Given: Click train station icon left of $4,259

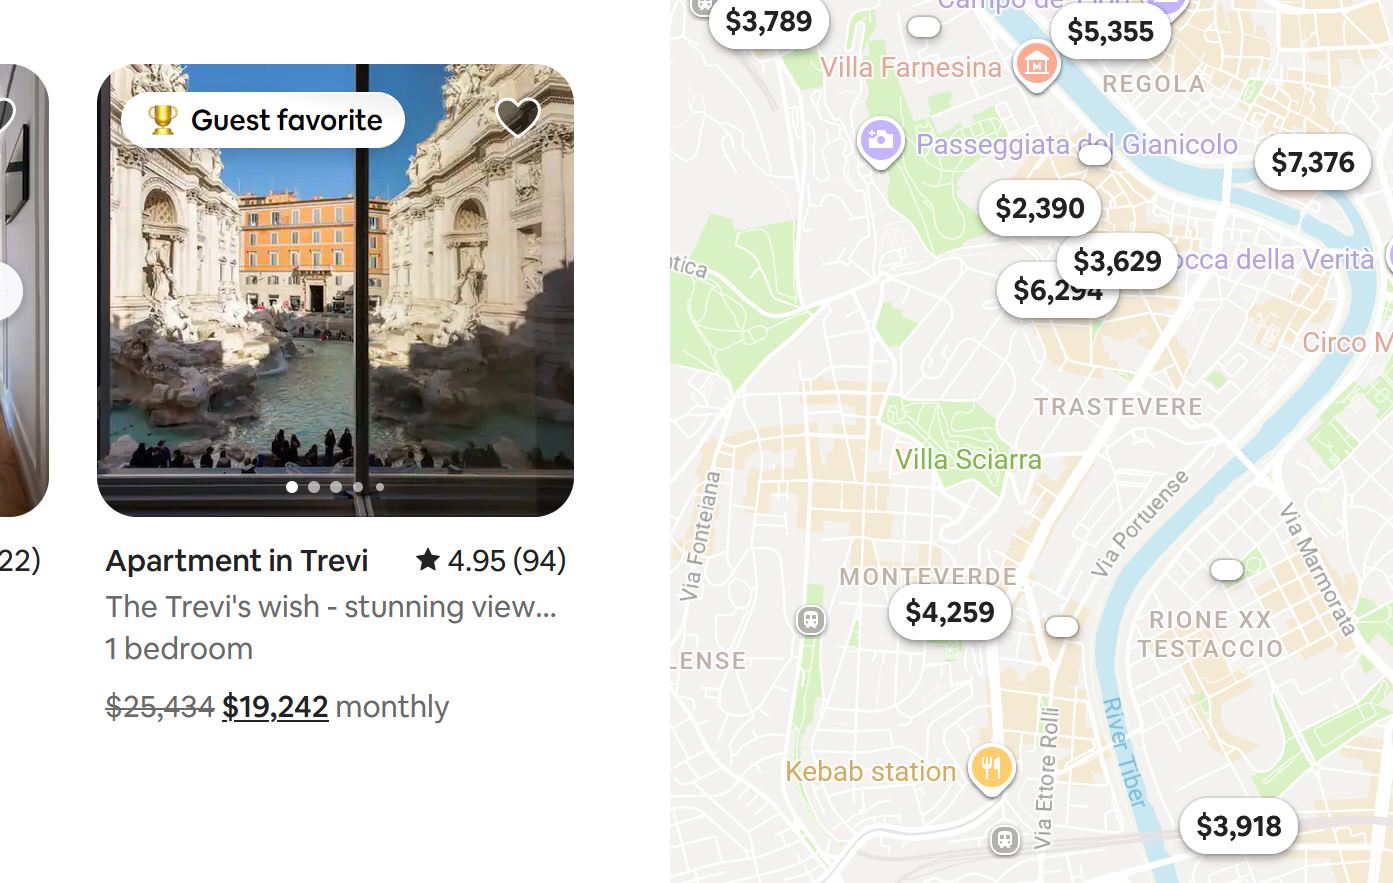Looking at the screenshot, I should pos(811,620).
